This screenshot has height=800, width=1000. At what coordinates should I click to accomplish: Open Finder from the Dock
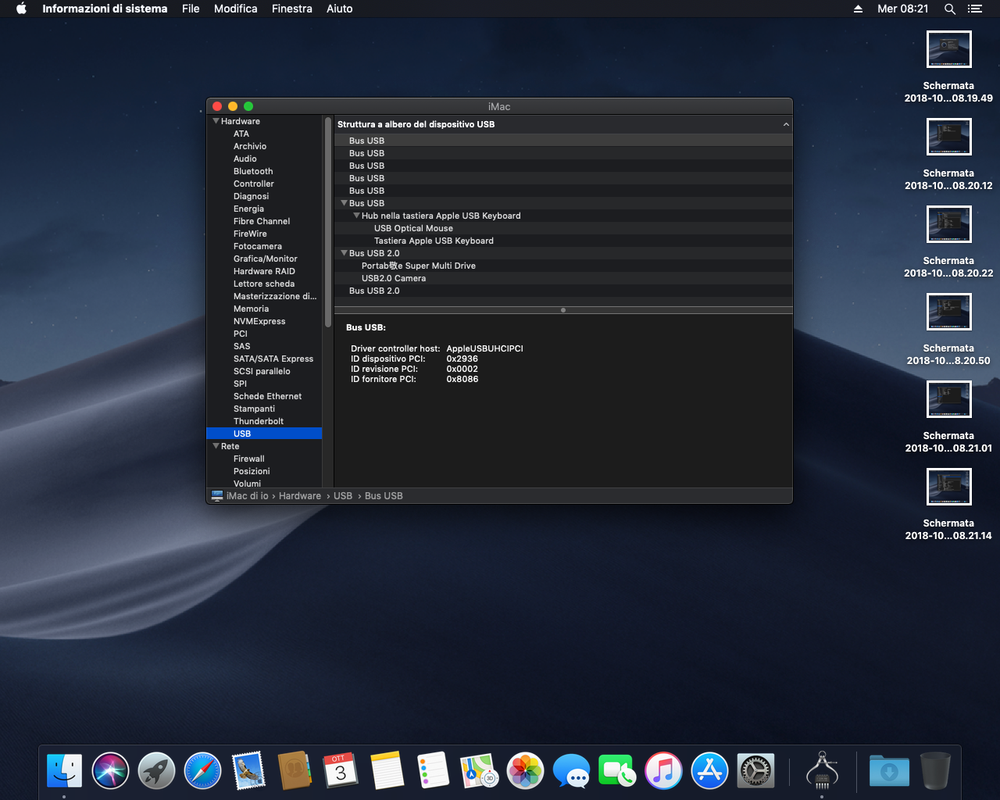click(64, 771)
